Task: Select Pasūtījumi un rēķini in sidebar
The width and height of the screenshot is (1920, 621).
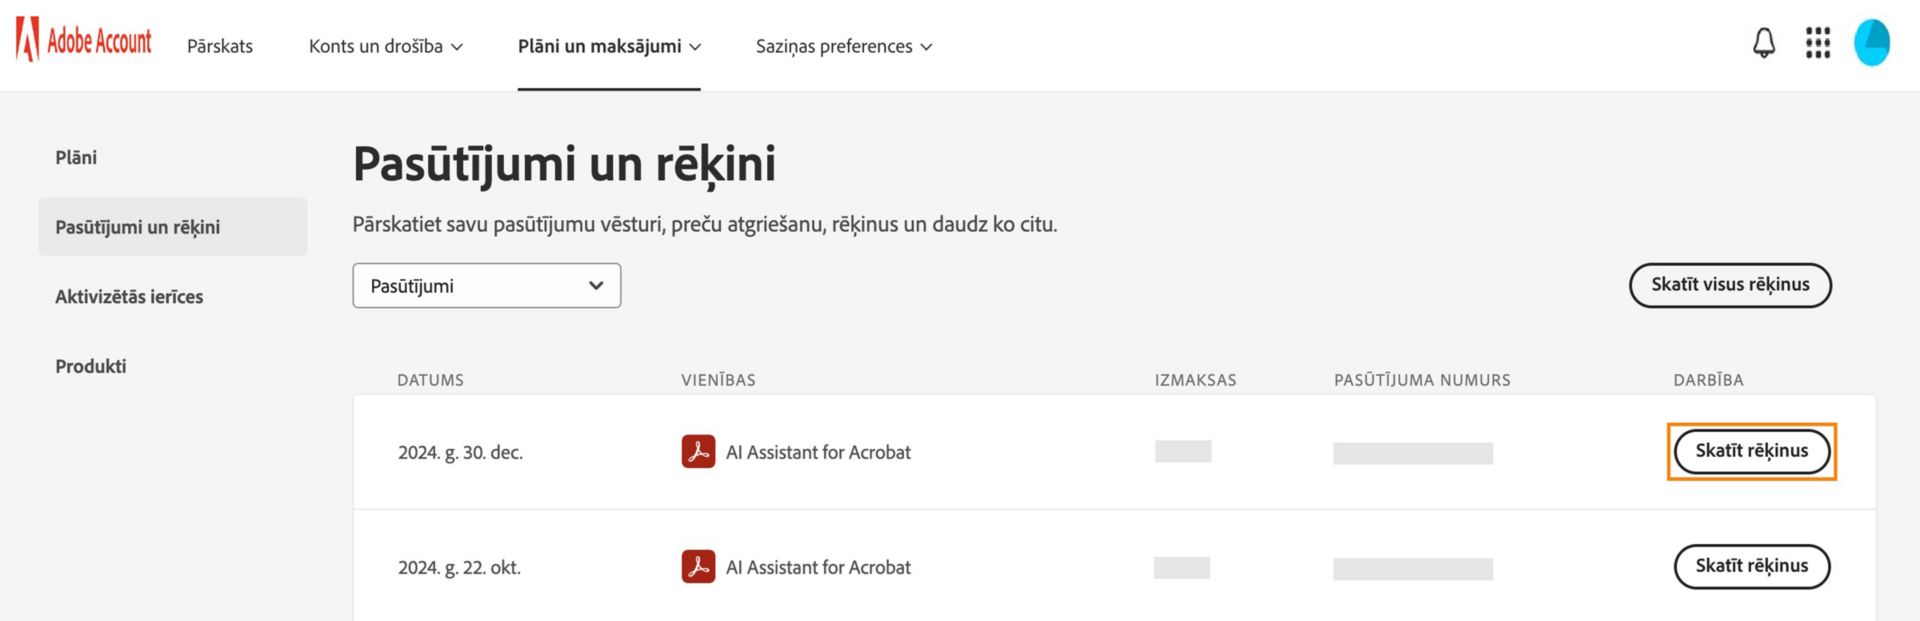Action: point(138,227)
